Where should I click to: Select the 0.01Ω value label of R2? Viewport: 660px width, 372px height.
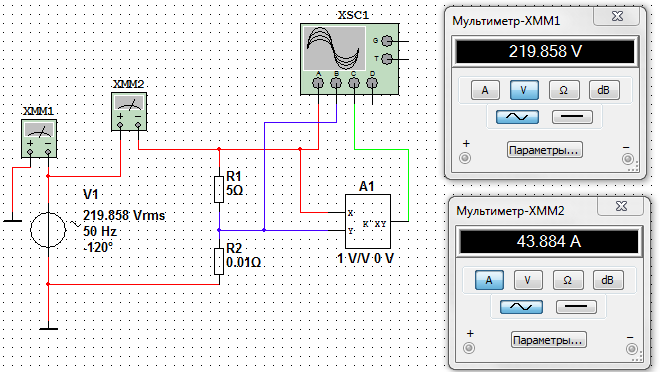[243, 262]
